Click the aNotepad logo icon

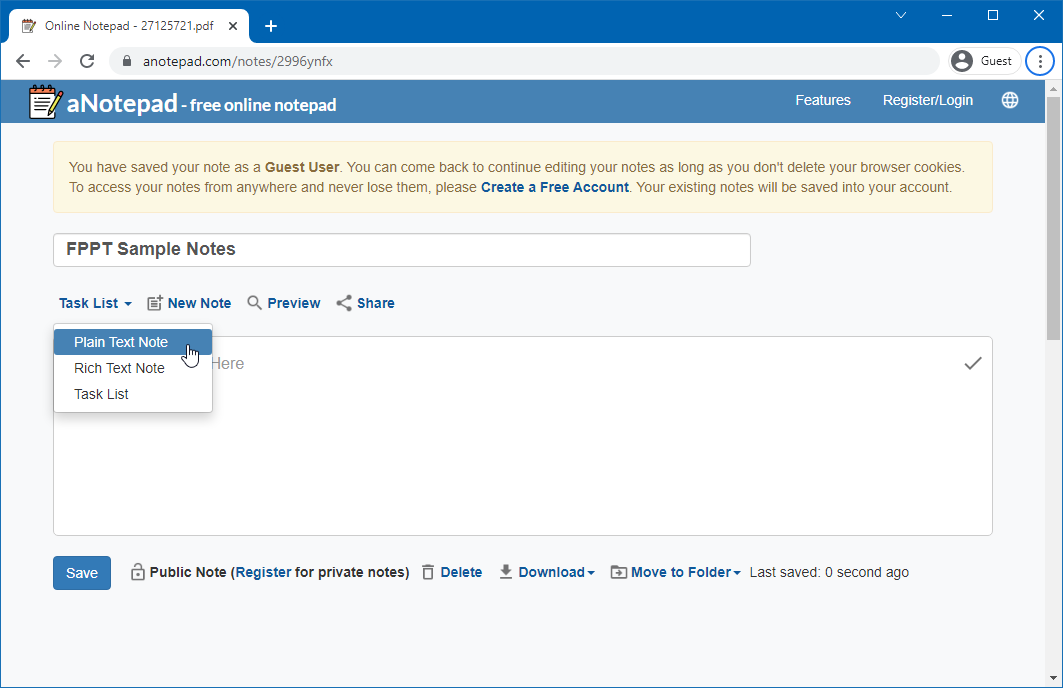click(x=45, y=102)
